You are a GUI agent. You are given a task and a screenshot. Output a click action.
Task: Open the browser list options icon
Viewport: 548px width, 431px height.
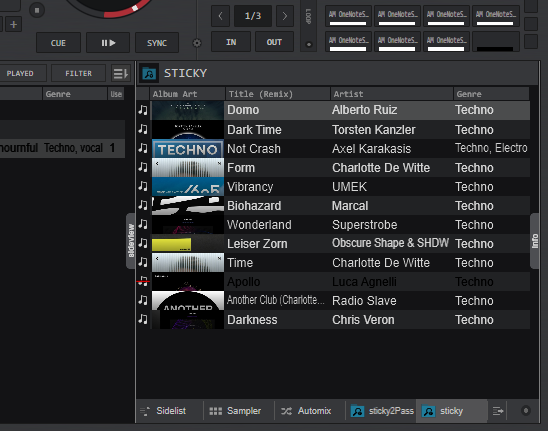pos(121,73)
